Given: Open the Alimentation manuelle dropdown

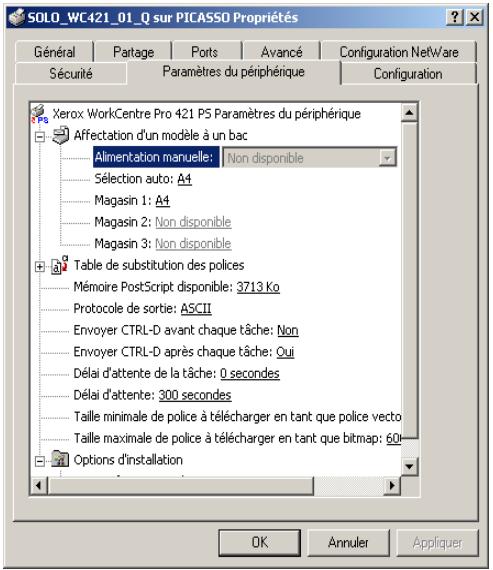Looking at the screenshot, I should tap(388, 158).
